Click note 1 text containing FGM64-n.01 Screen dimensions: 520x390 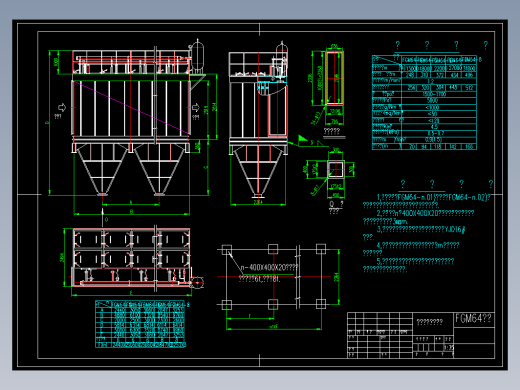click(433, 198)
